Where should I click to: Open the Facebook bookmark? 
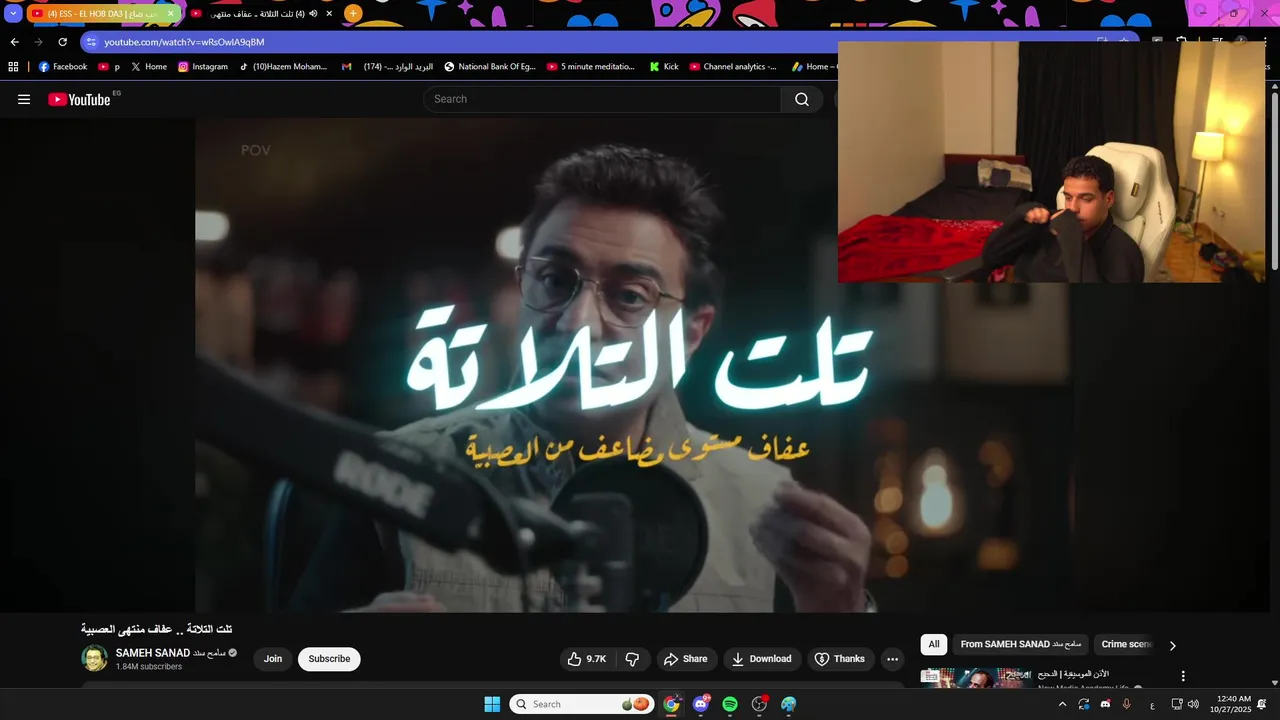point(63,67)
